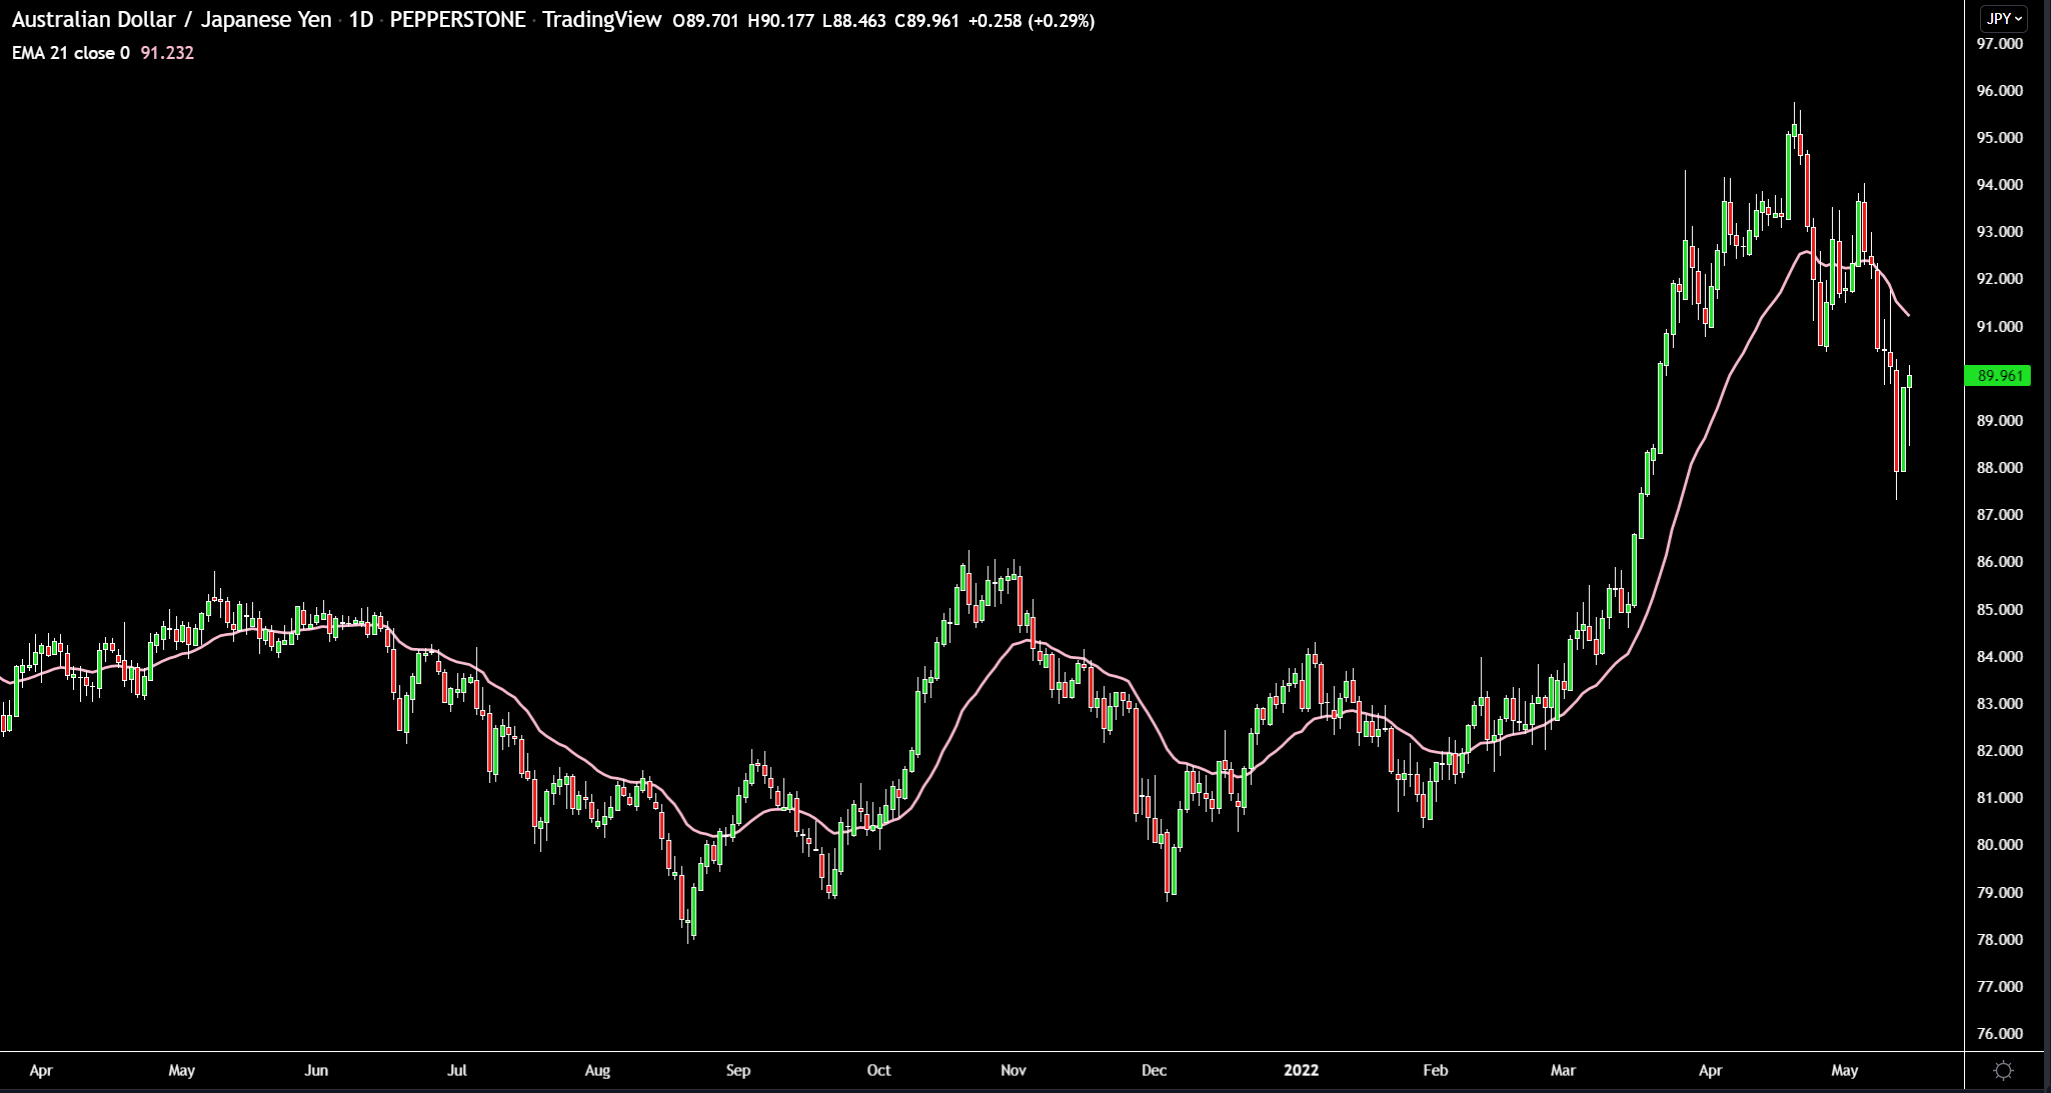This screenshot has width=2051, height=1093.
Task: Click the open value O89.701
Action: click(707, 21)
